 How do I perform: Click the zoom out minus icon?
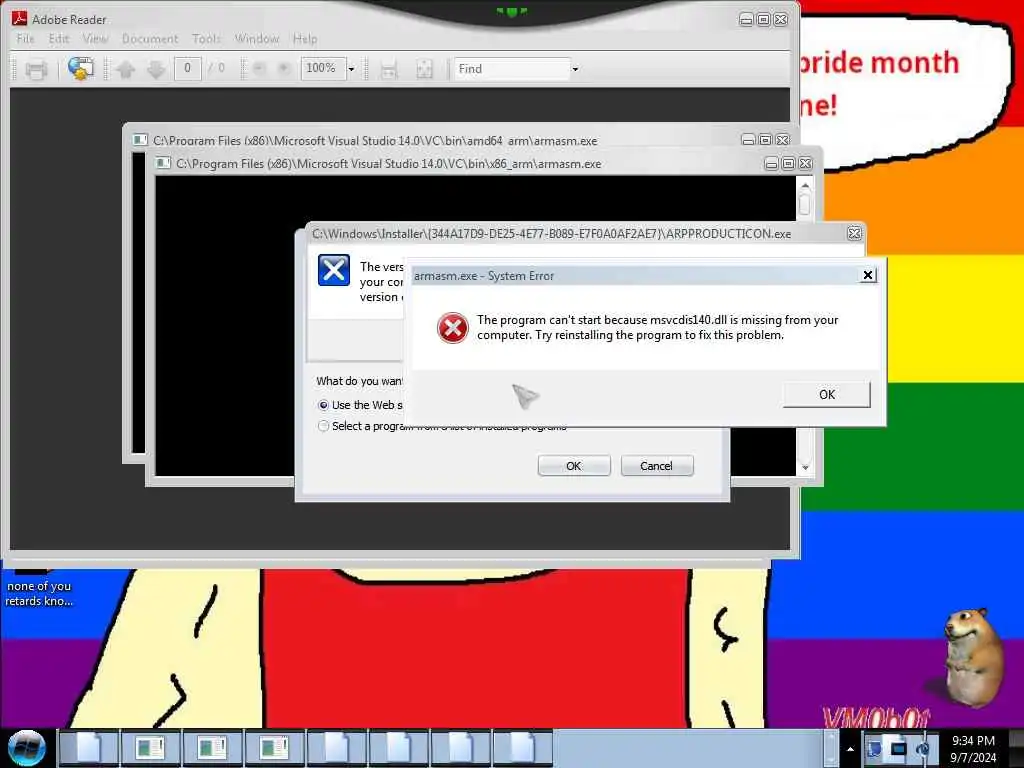[259, 68]
